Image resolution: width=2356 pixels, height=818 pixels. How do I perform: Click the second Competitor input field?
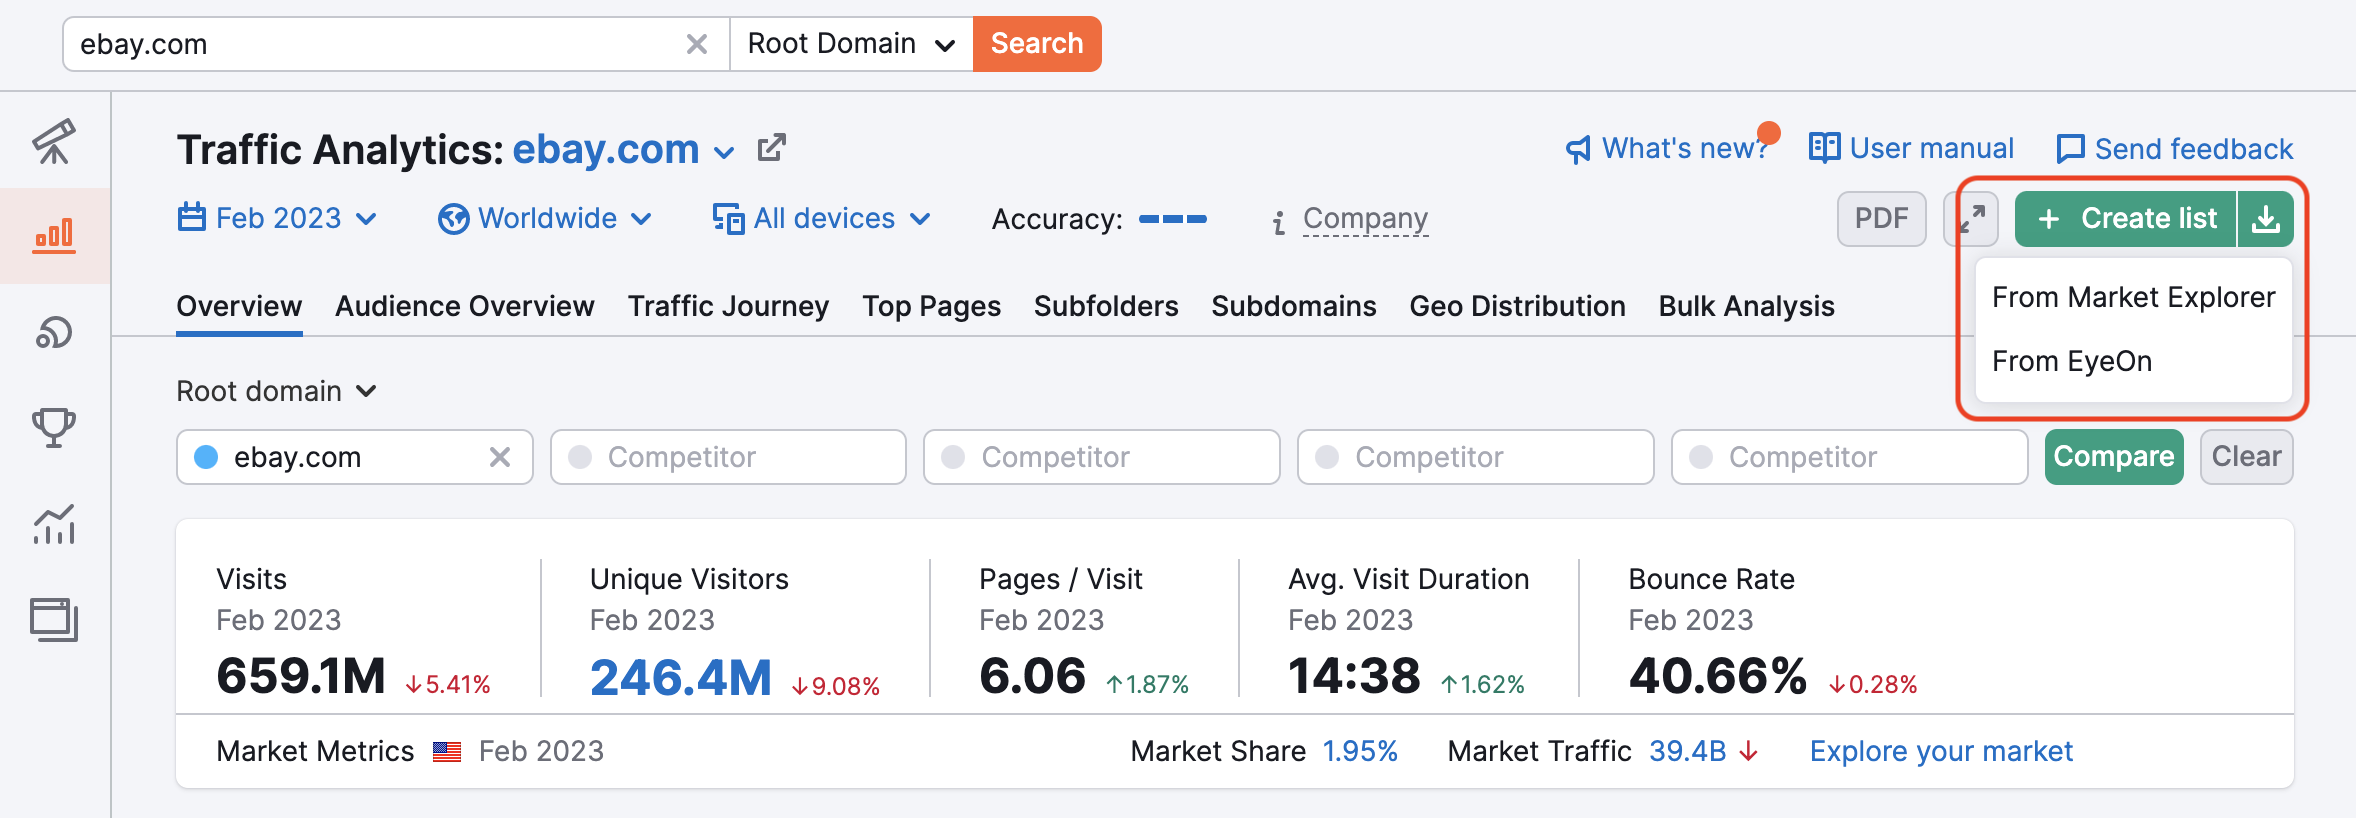1102,457
